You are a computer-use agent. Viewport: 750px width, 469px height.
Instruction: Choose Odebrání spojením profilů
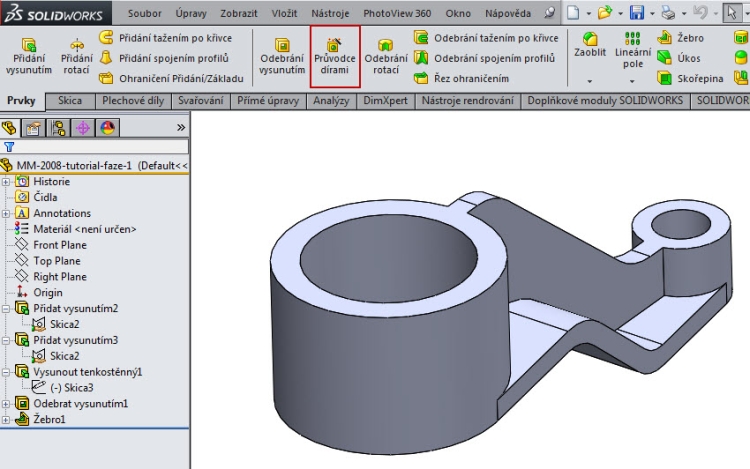coord(485,58)
